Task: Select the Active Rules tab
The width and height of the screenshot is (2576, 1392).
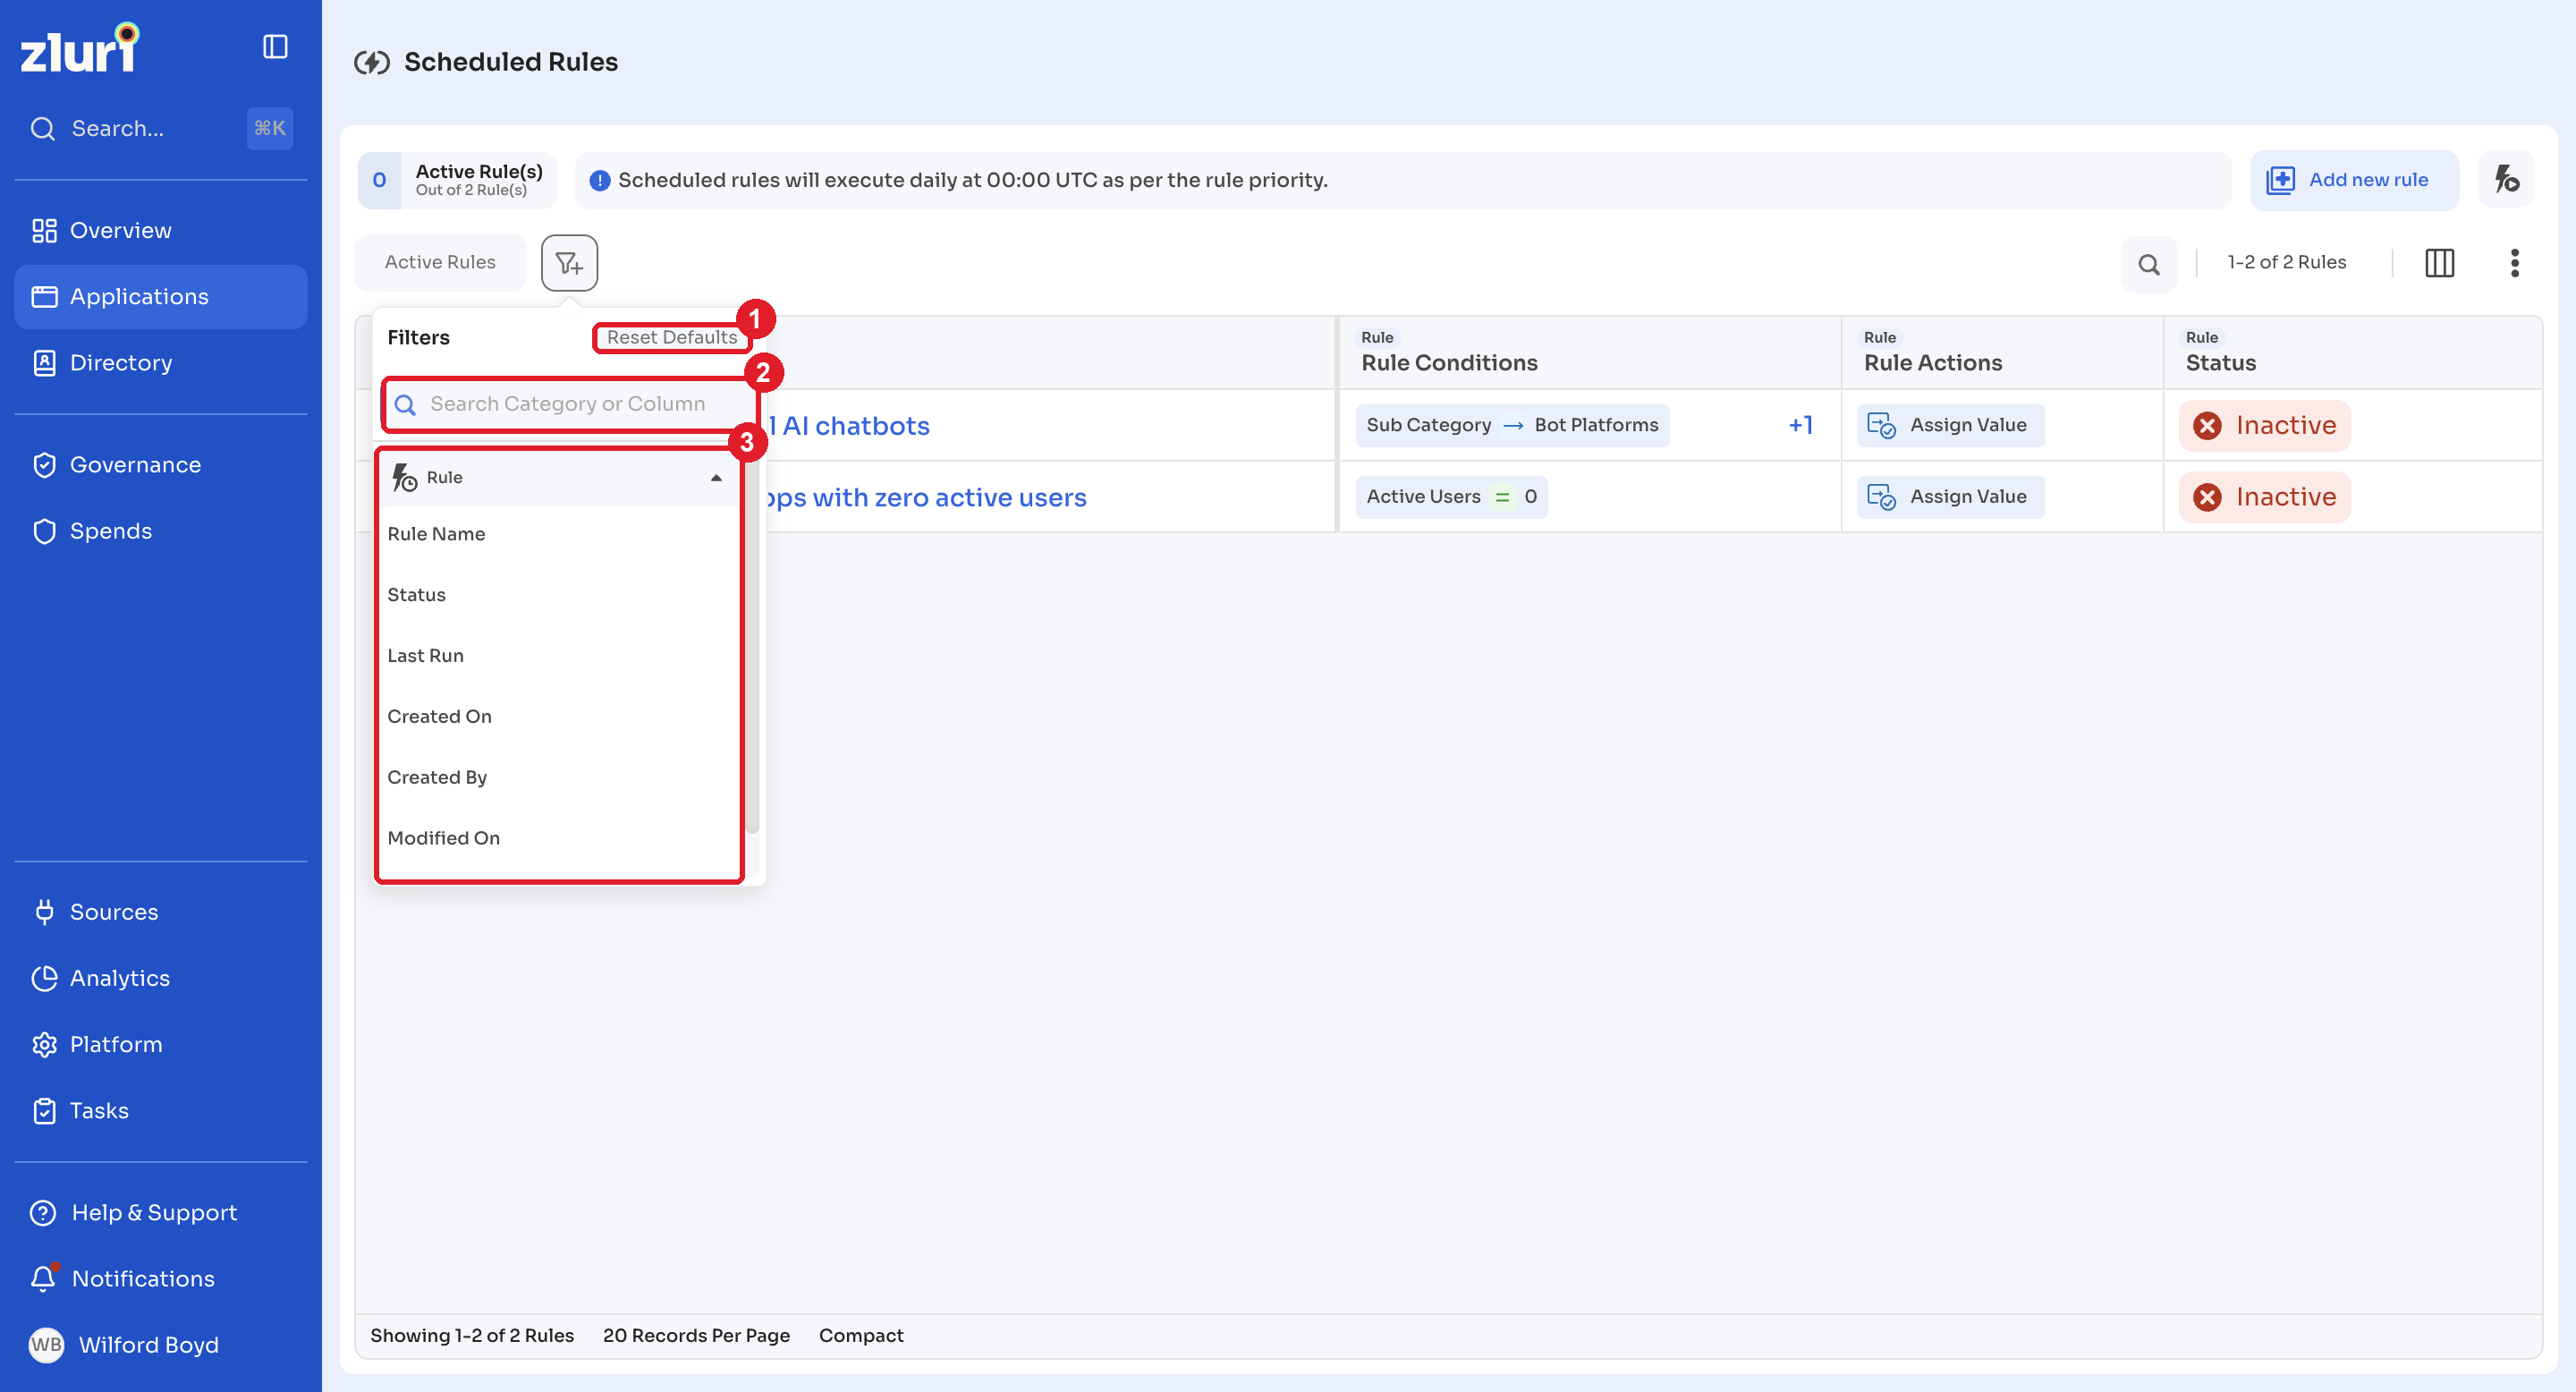Action: click(440, 263)
